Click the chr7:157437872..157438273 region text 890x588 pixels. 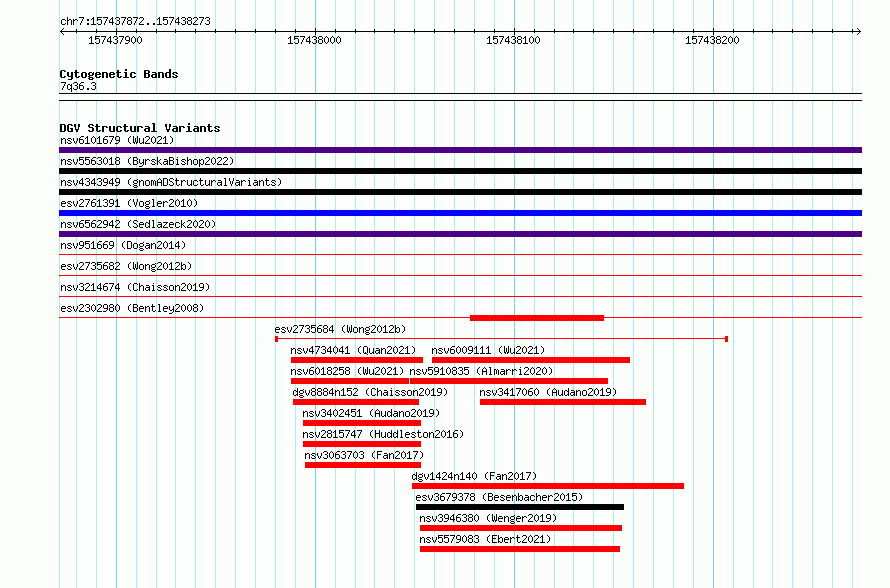point(135,21)
